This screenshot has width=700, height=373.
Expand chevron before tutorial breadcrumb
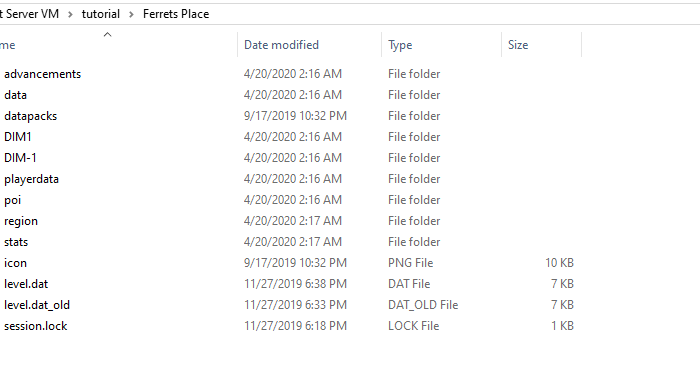71,14
